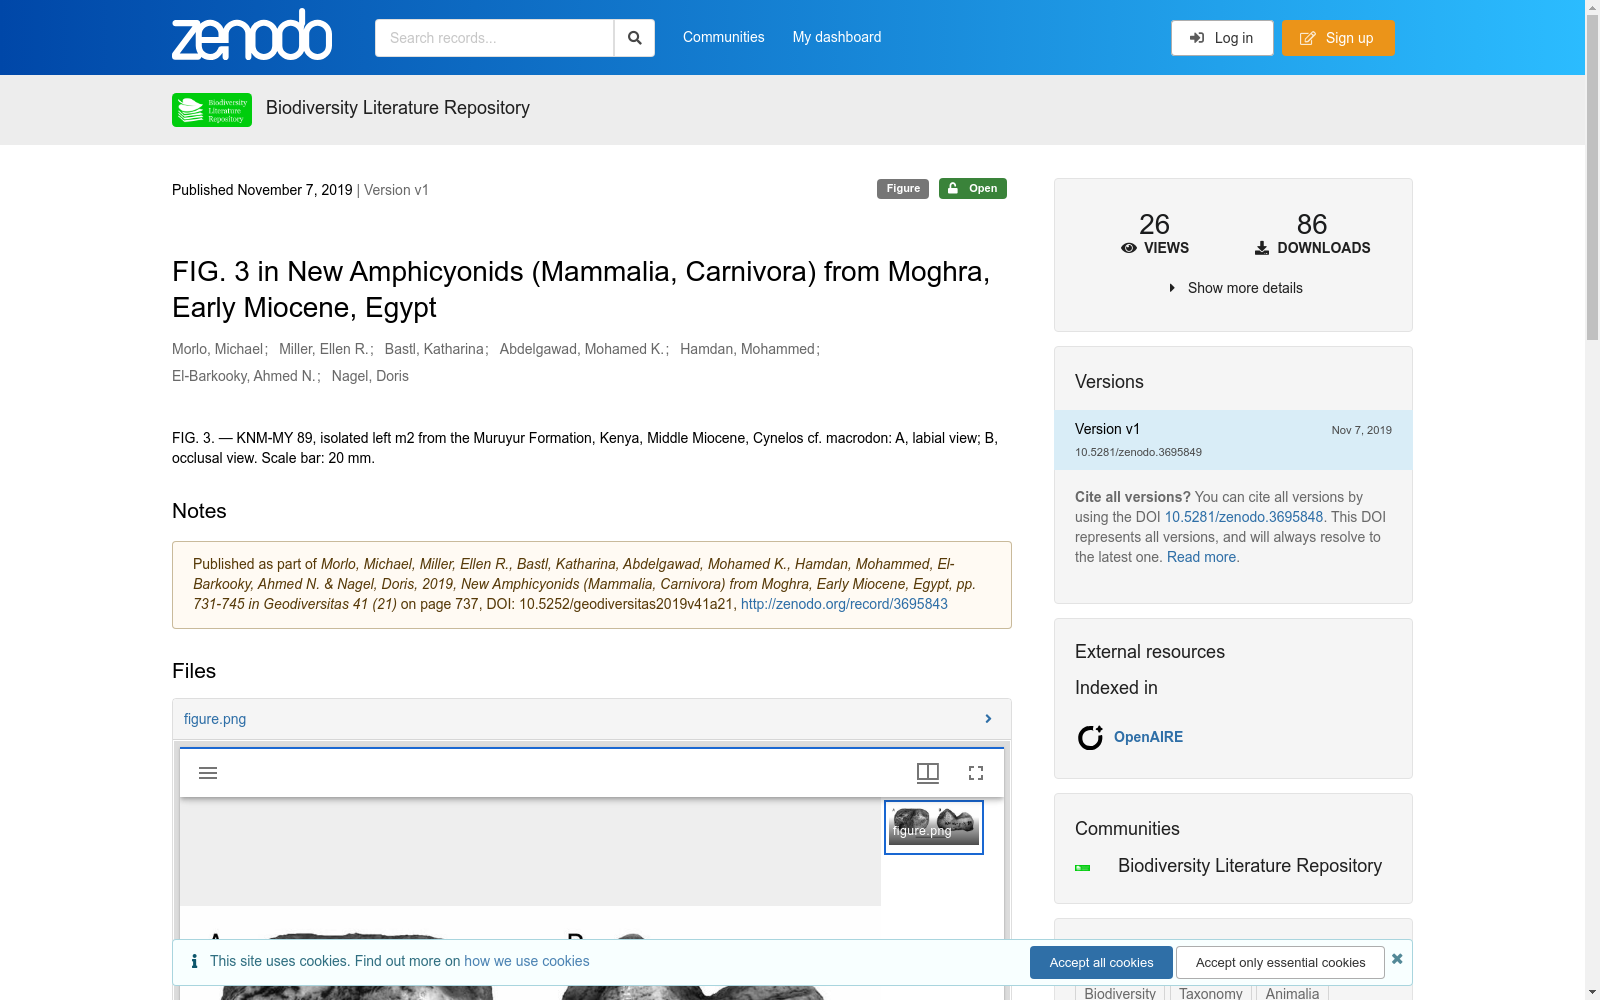
Task: Open Biodiversity Literature Repository header link
Action: (398, 108)
